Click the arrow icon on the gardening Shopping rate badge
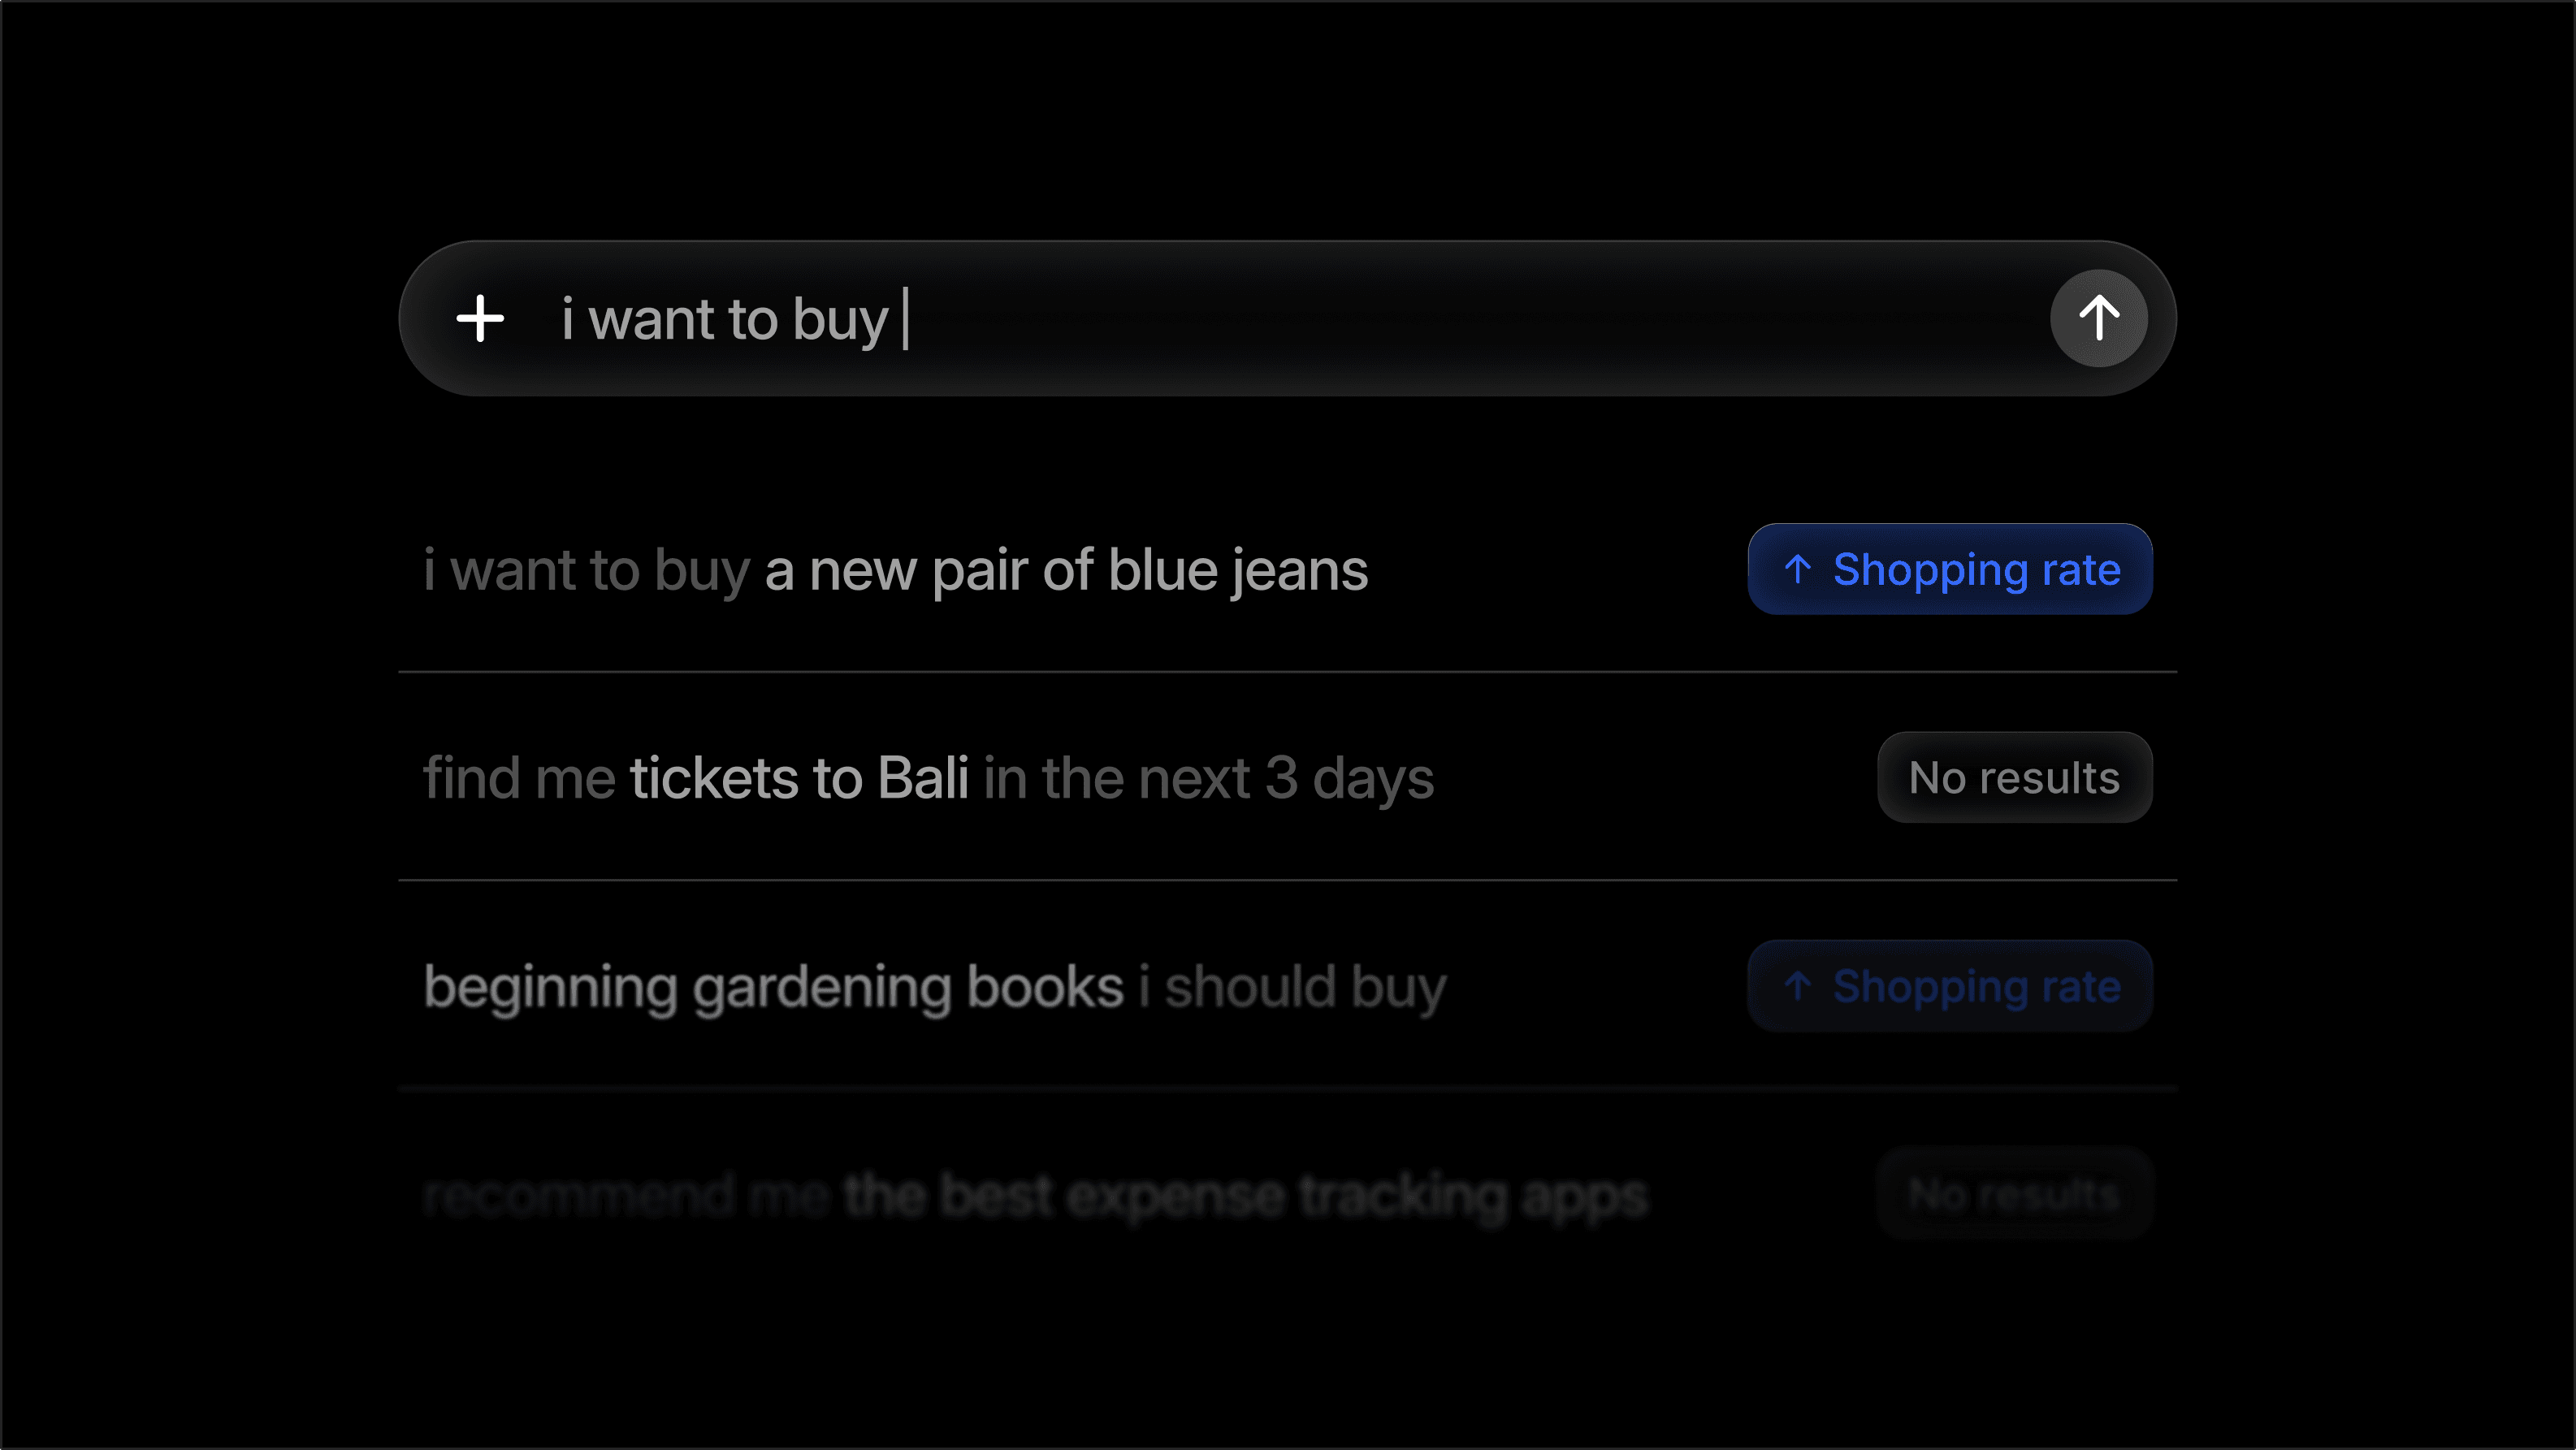 (1799, 986)
